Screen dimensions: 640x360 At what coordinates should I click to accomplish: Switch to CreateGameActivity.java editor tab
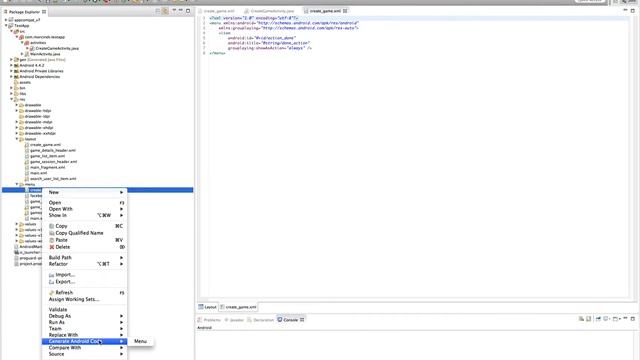(x=270, y=11)
